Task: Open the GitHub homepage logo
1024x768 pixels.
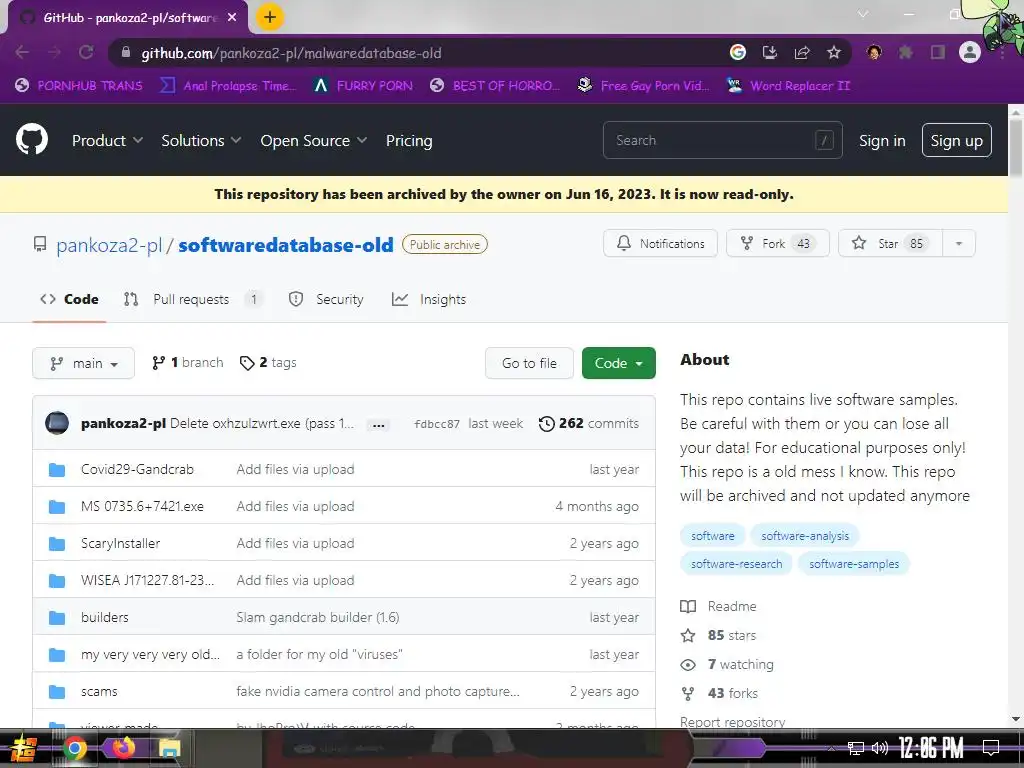Action: [x=31, y=139]
